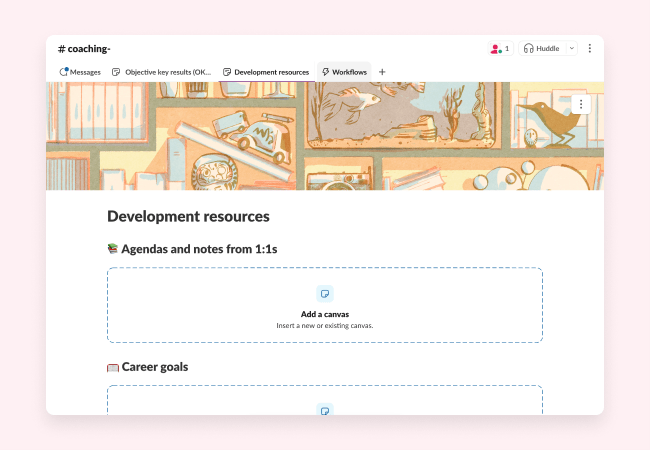Screen dimensions: 650x450
Task: Select the Development resources tab
Action: pos(265,72)
